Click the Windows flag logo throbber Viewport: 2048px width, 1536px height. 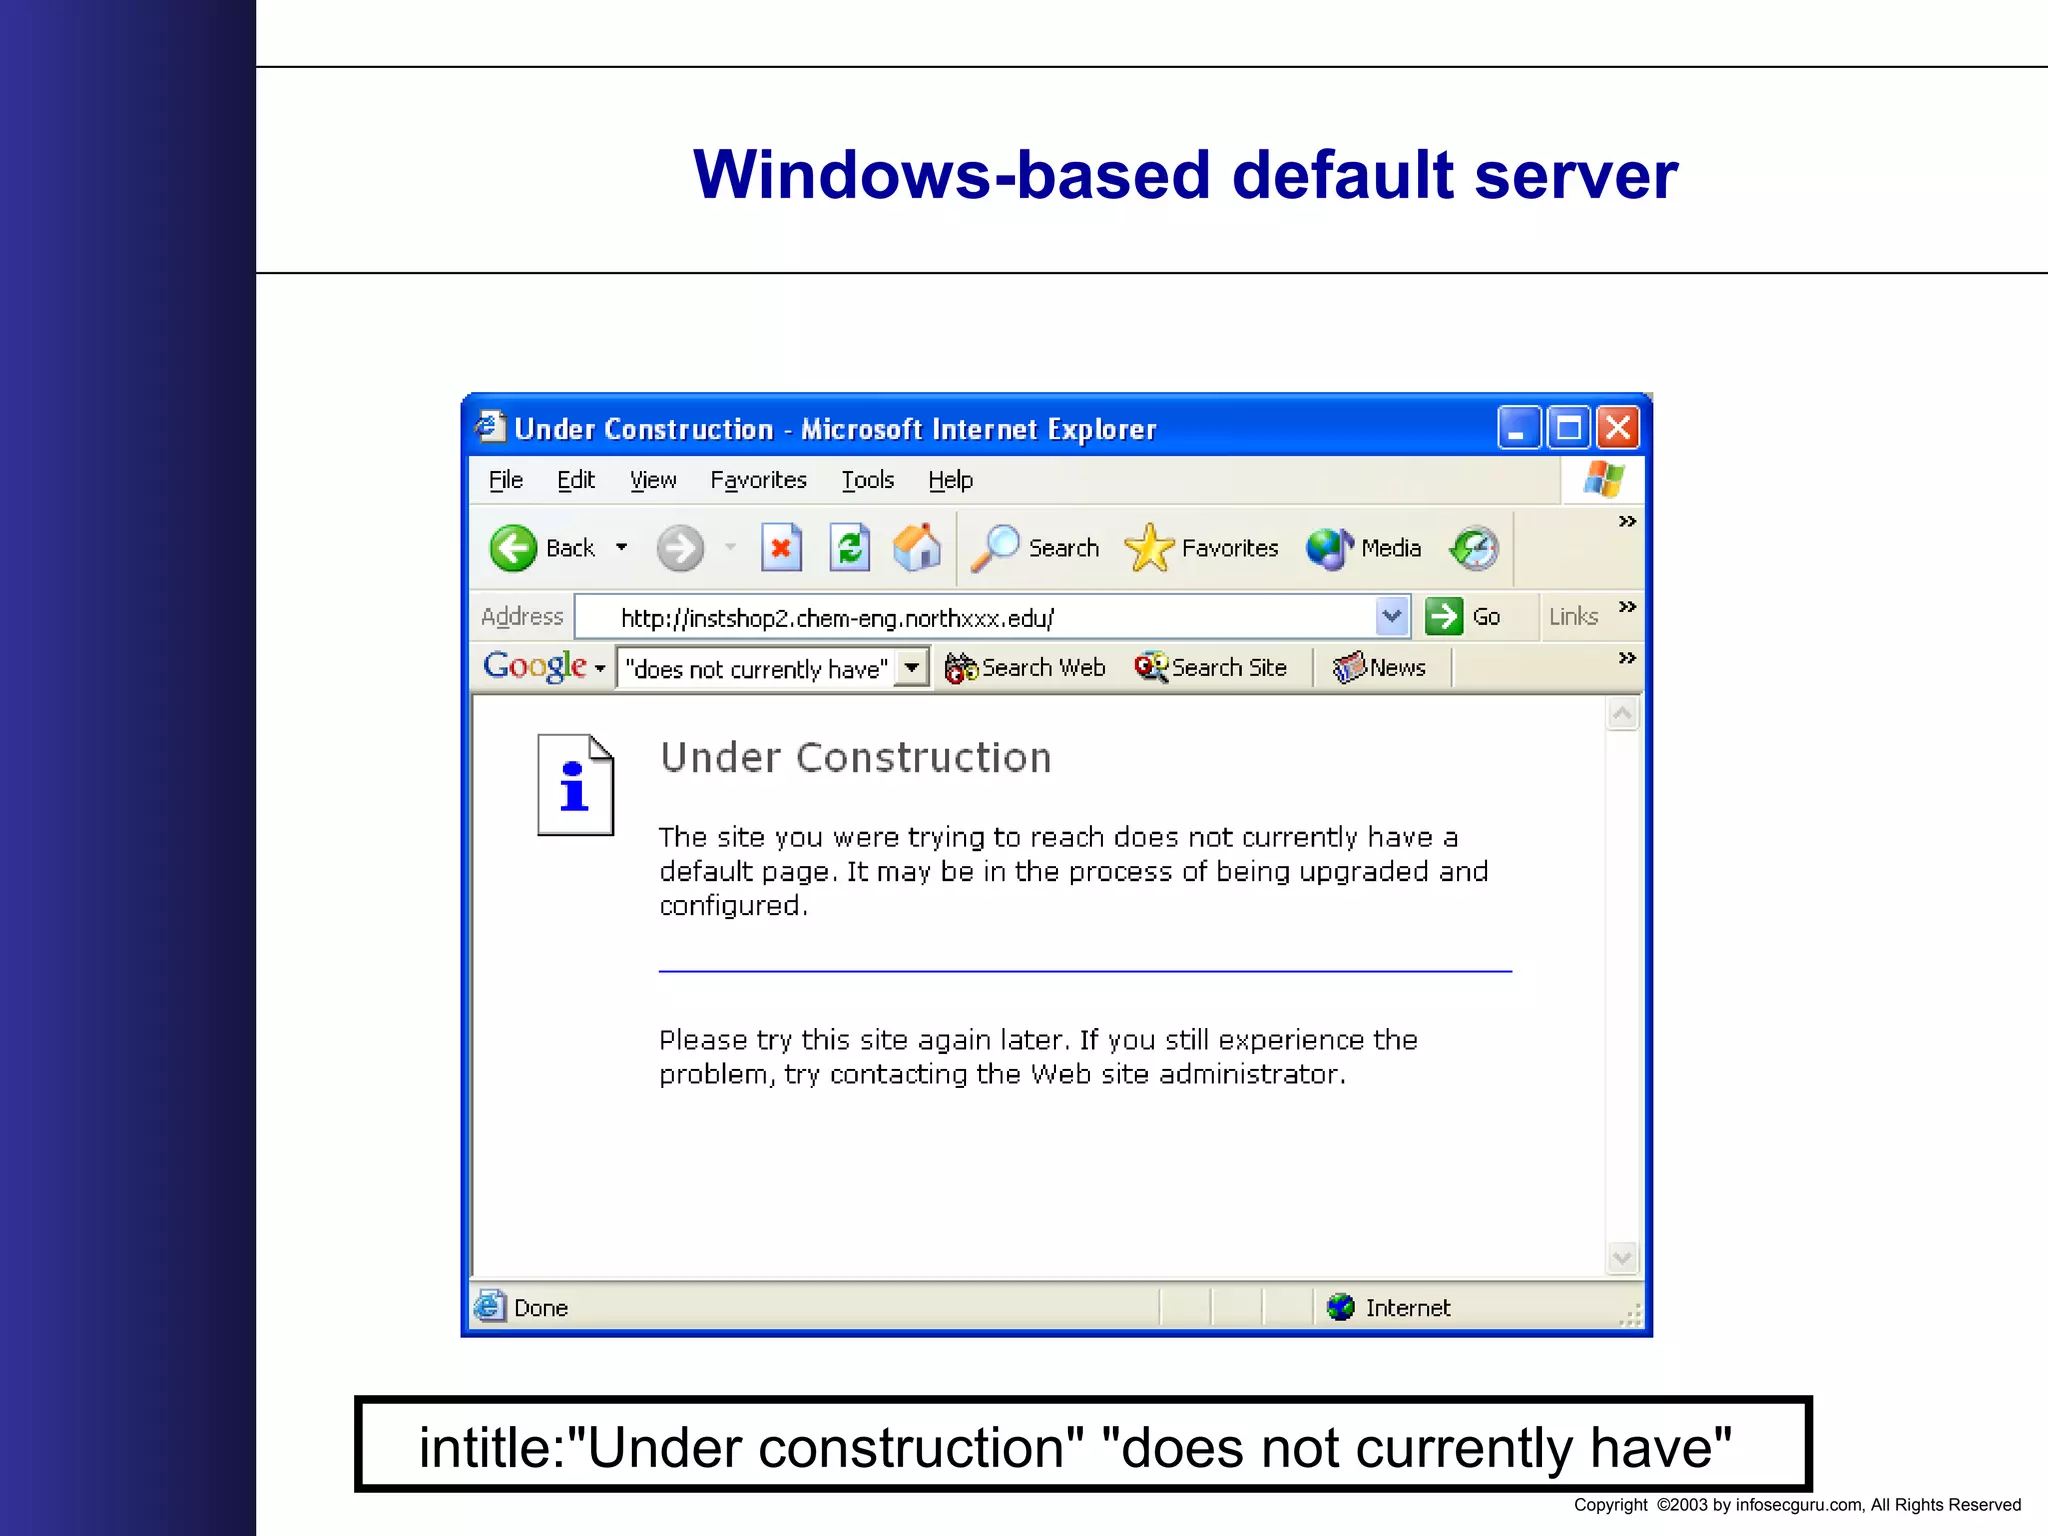1603,480
